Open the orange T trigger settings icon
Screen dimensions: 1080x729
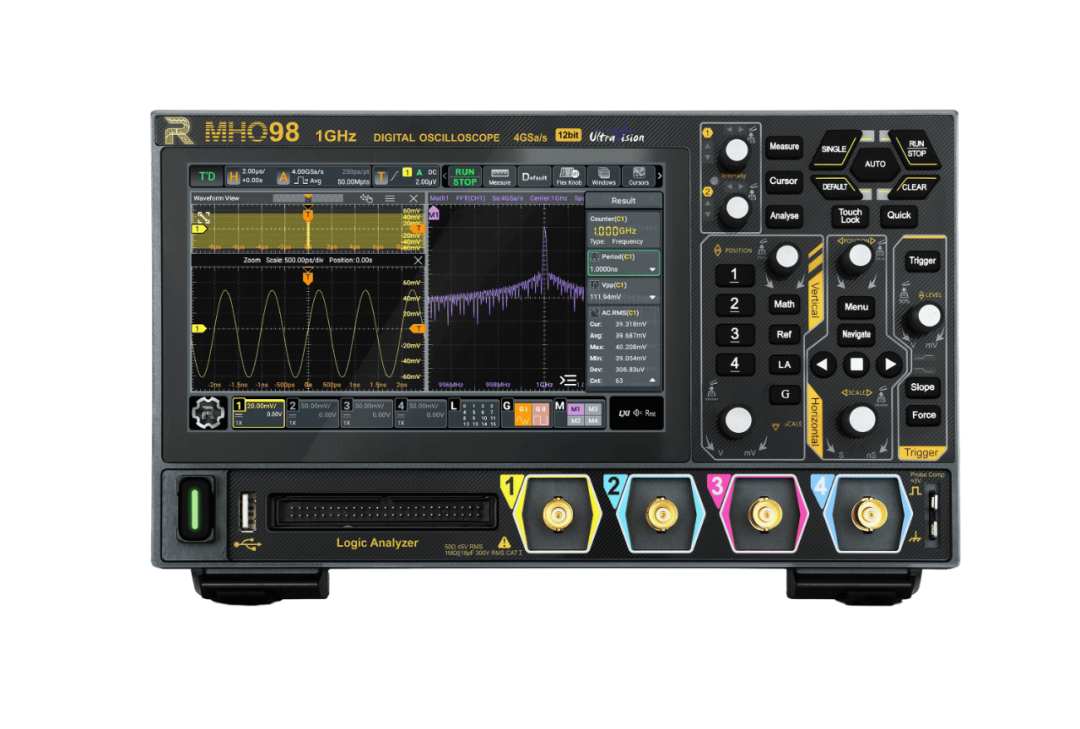tap(381, 178)
